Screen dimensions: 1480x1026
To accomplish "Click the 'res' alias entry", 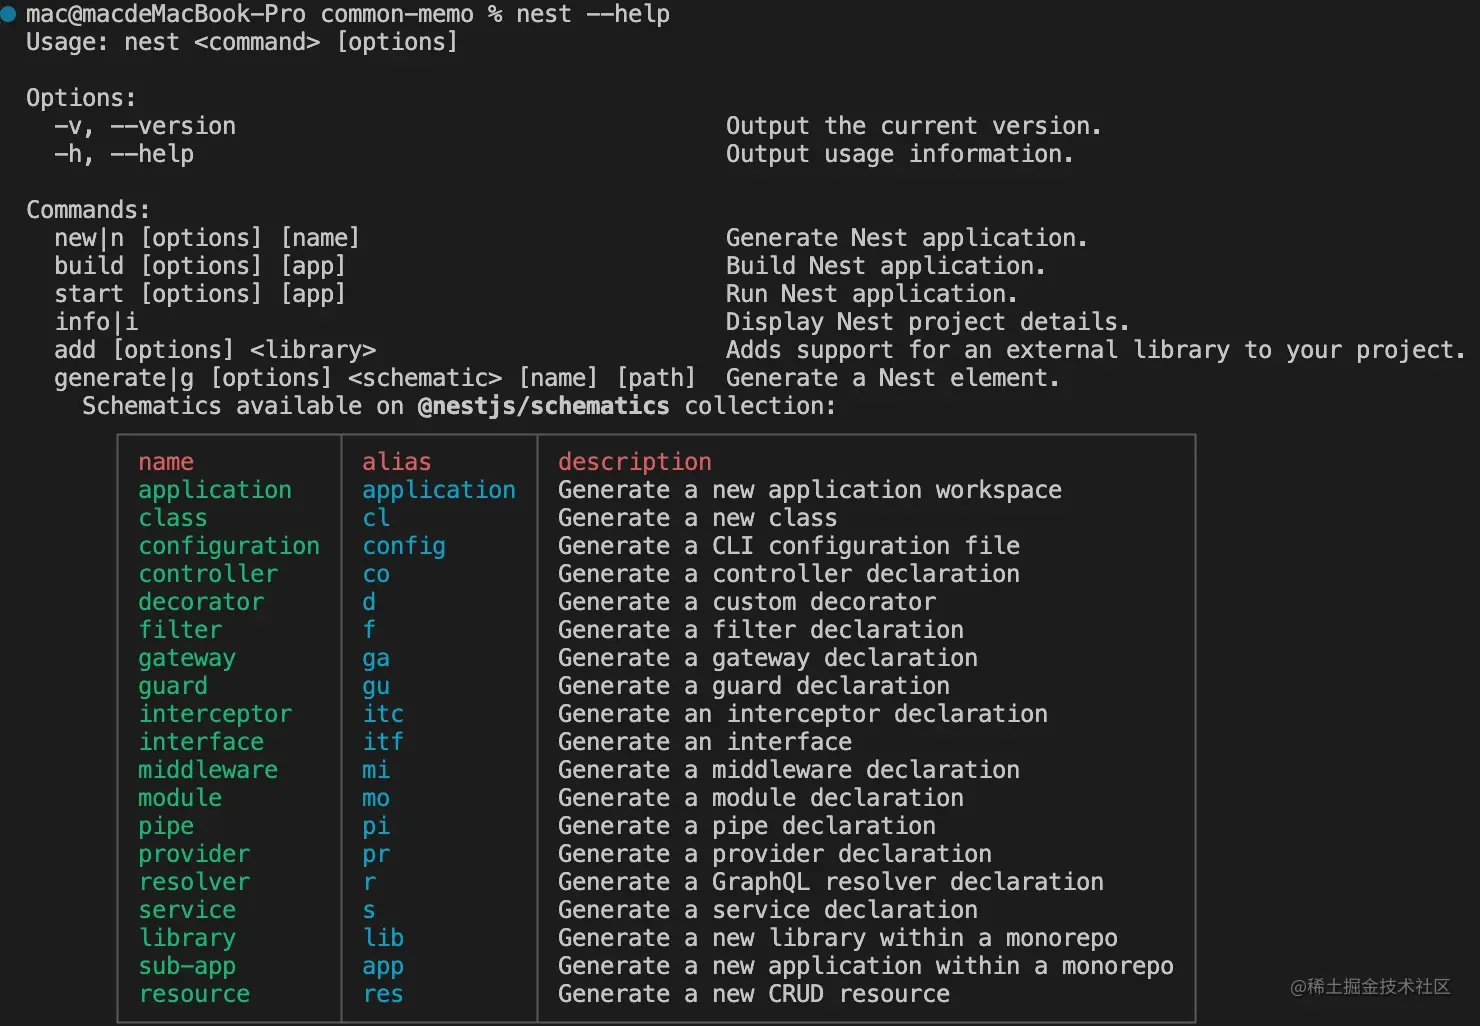I will 382,994.
